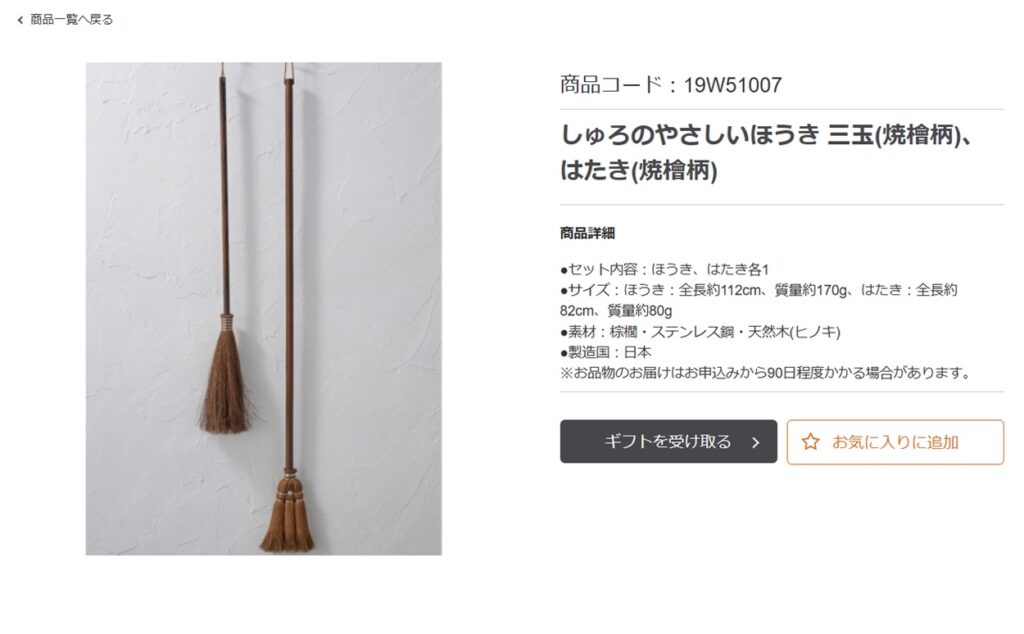
Task: Click the long broom handle in photo
Action: pos(288,273)
